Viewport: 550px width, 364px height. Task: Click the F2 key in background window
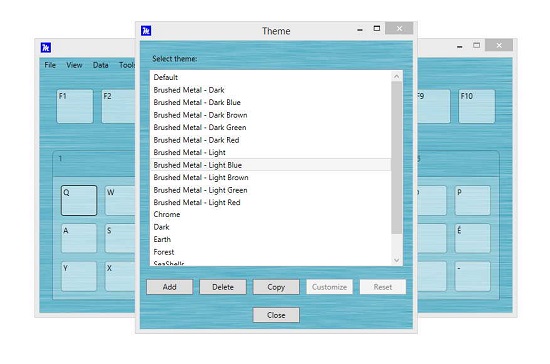click(119, 106)
